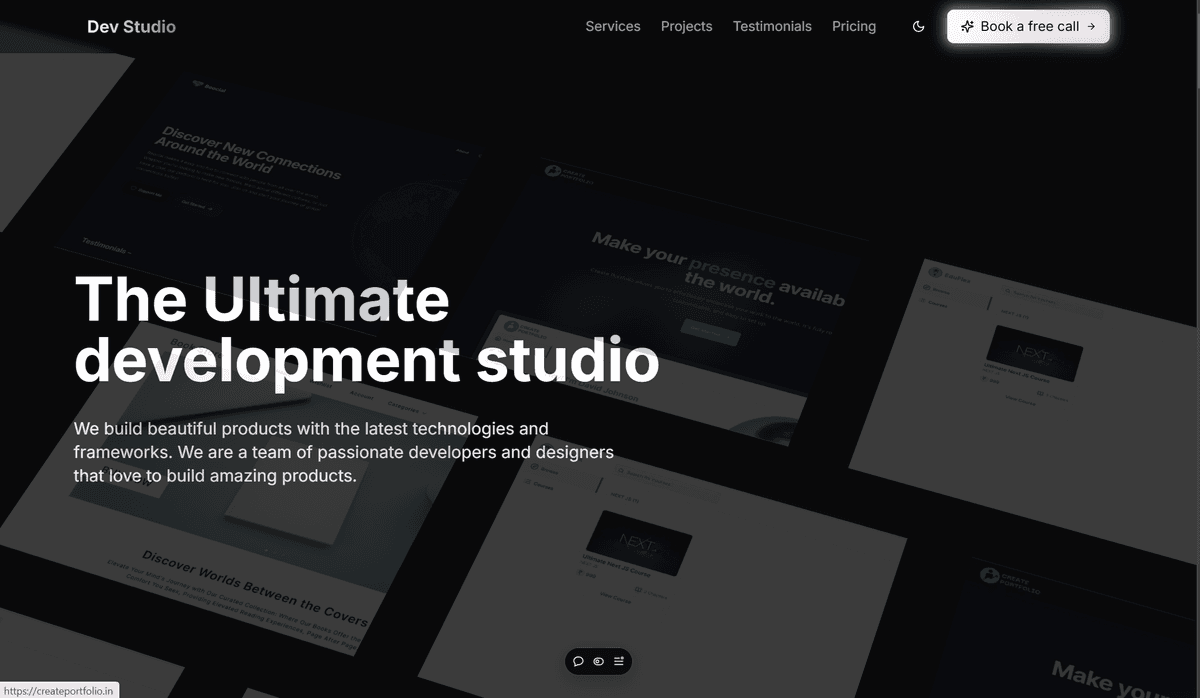The image size is (1200, 698).
Task: Toggle inspect mode using the eye icon
Action: pyautogui.click(x=598, y=661)
